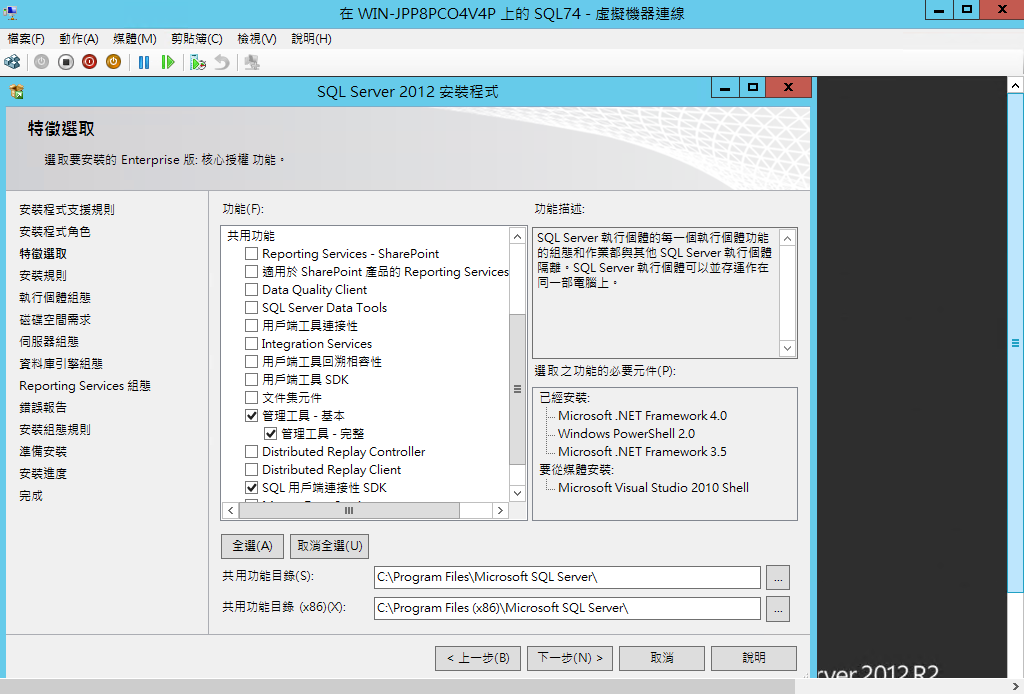Click feature list scroll down arrow

(x=517, y=493)
